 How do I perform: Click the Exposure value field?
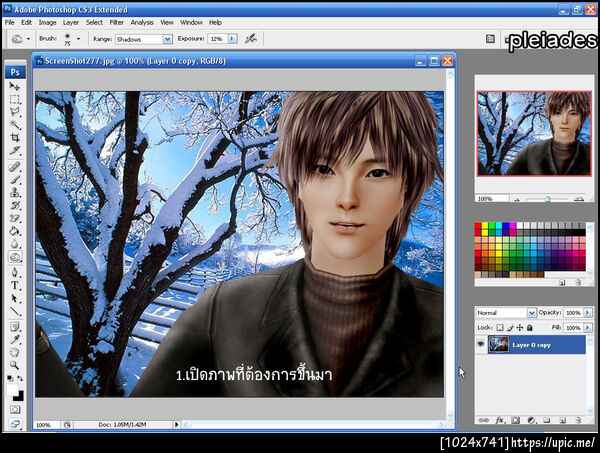click(217, 39)
